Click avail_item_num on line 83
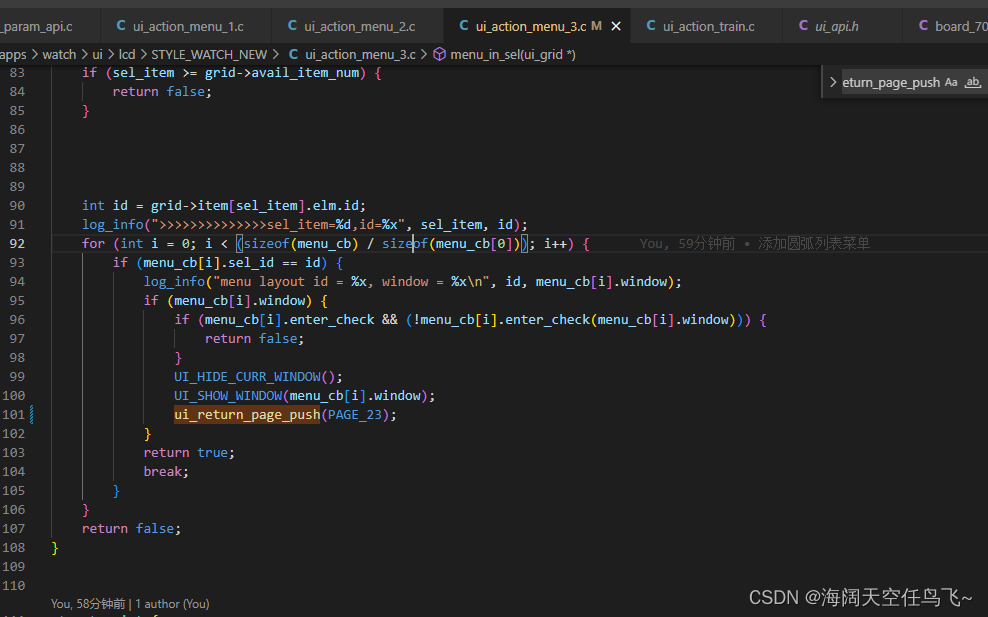The image size is (988, 617). [305, 72]
